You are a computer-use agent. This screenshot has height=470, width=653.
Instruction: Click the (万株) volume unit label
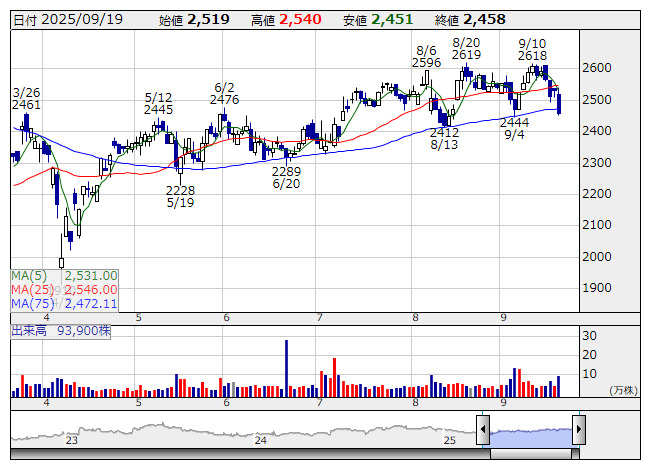coord(623,390)
